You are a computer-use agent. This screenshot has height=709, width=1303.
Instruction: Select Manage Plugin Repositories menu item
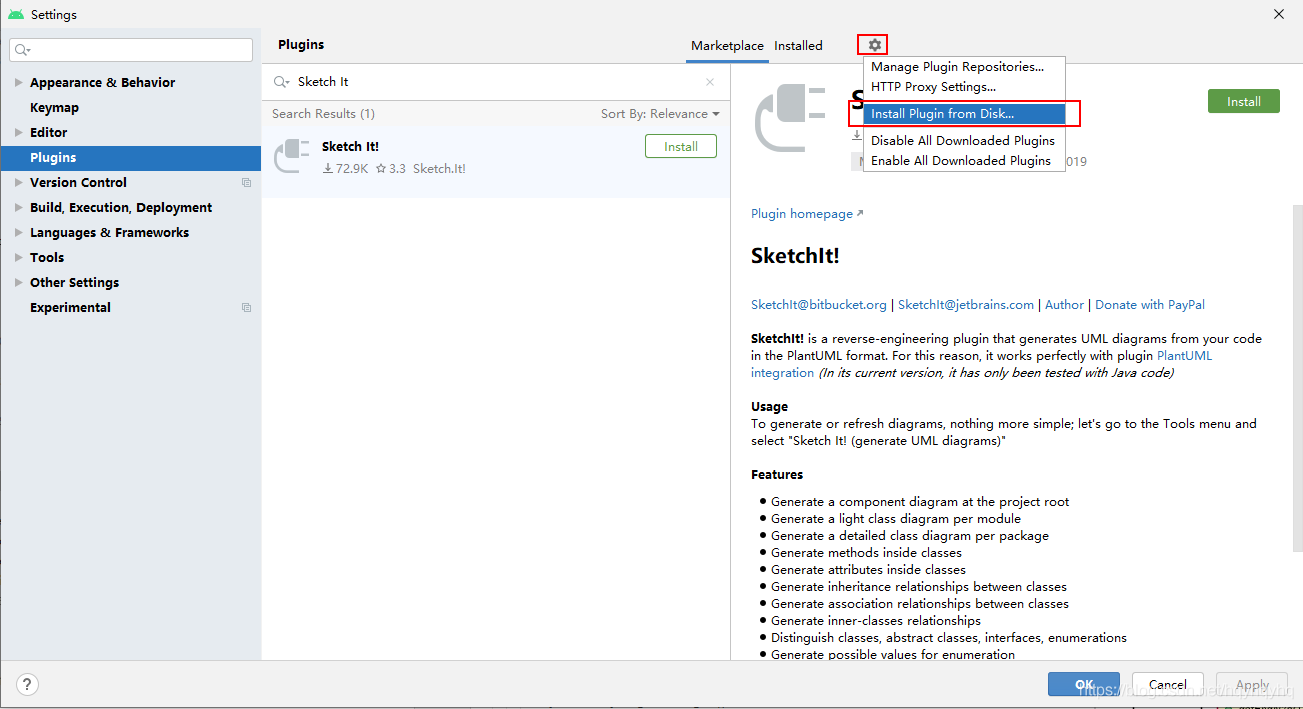(964, 67)
